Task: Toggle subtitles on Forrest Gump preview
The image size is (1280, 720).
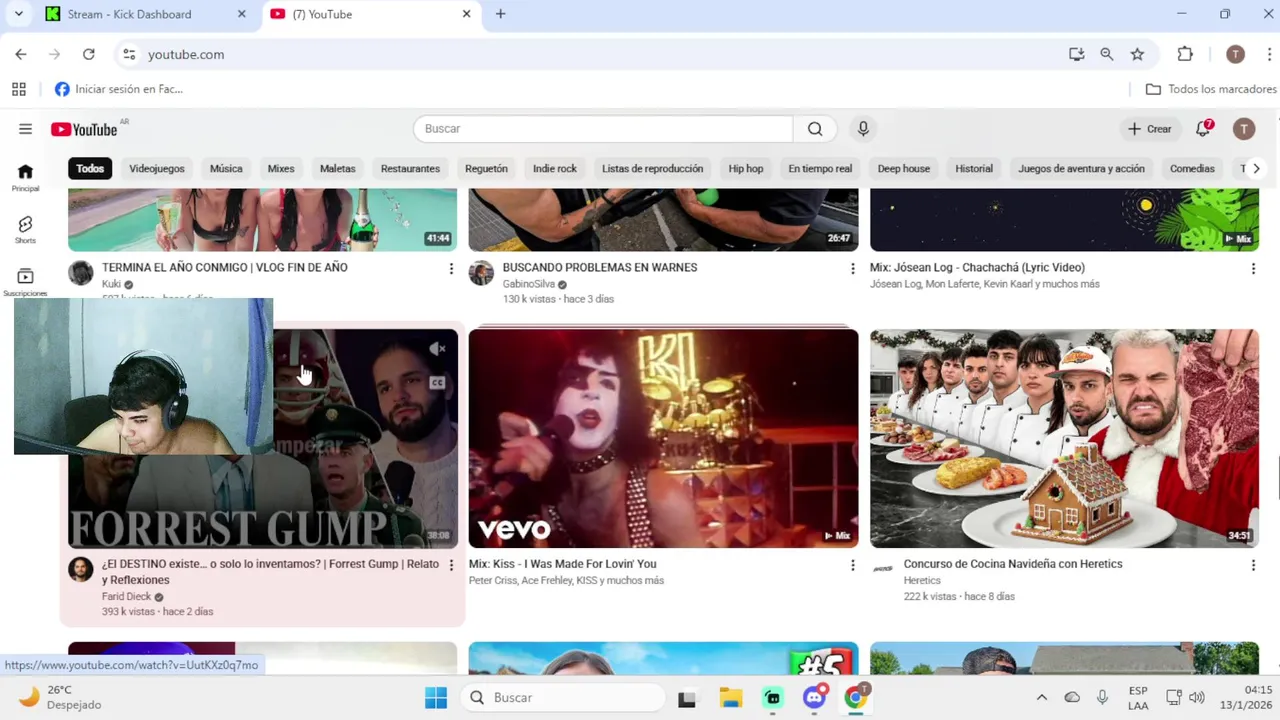Action: (437, 383)
